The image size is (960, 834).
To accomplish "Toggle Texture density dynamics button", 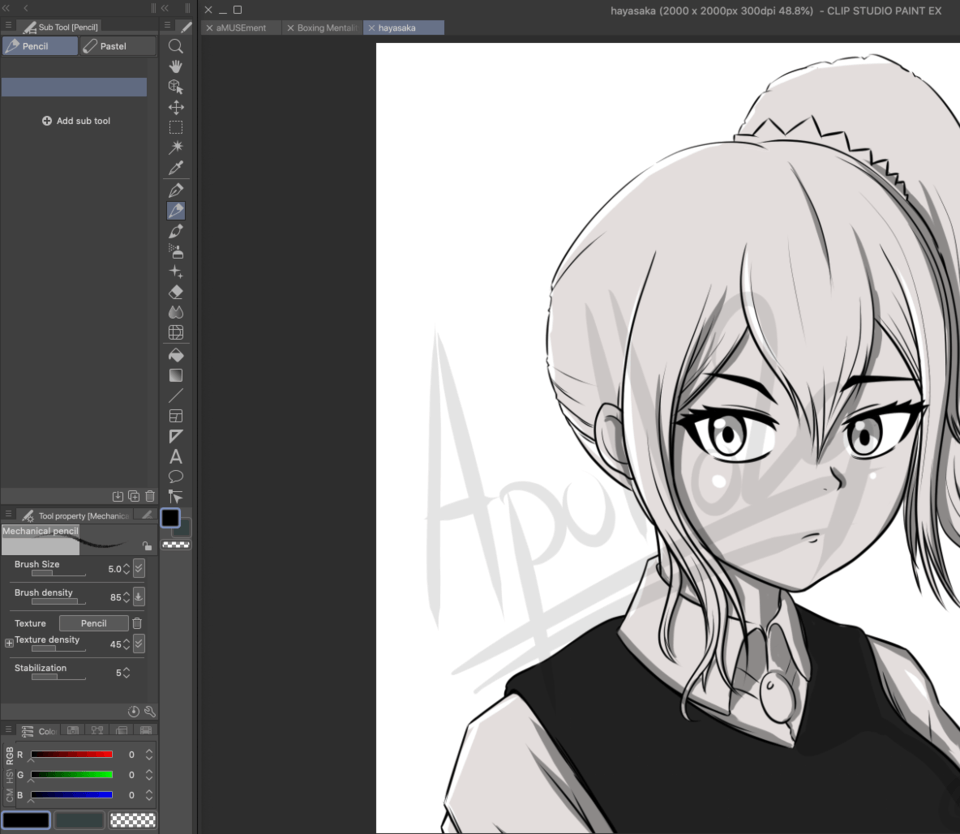I will coord(139,644).
